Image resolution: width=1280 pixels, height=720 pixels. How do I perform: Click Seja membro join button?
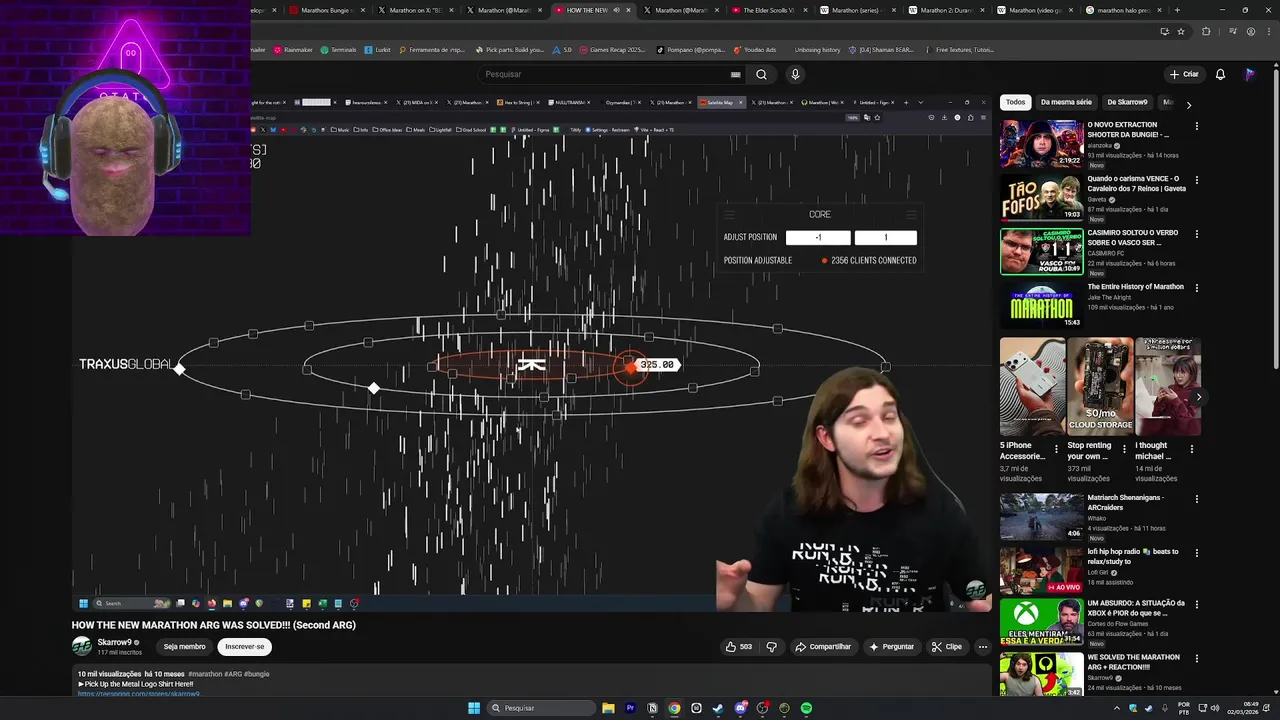(184, 647)
